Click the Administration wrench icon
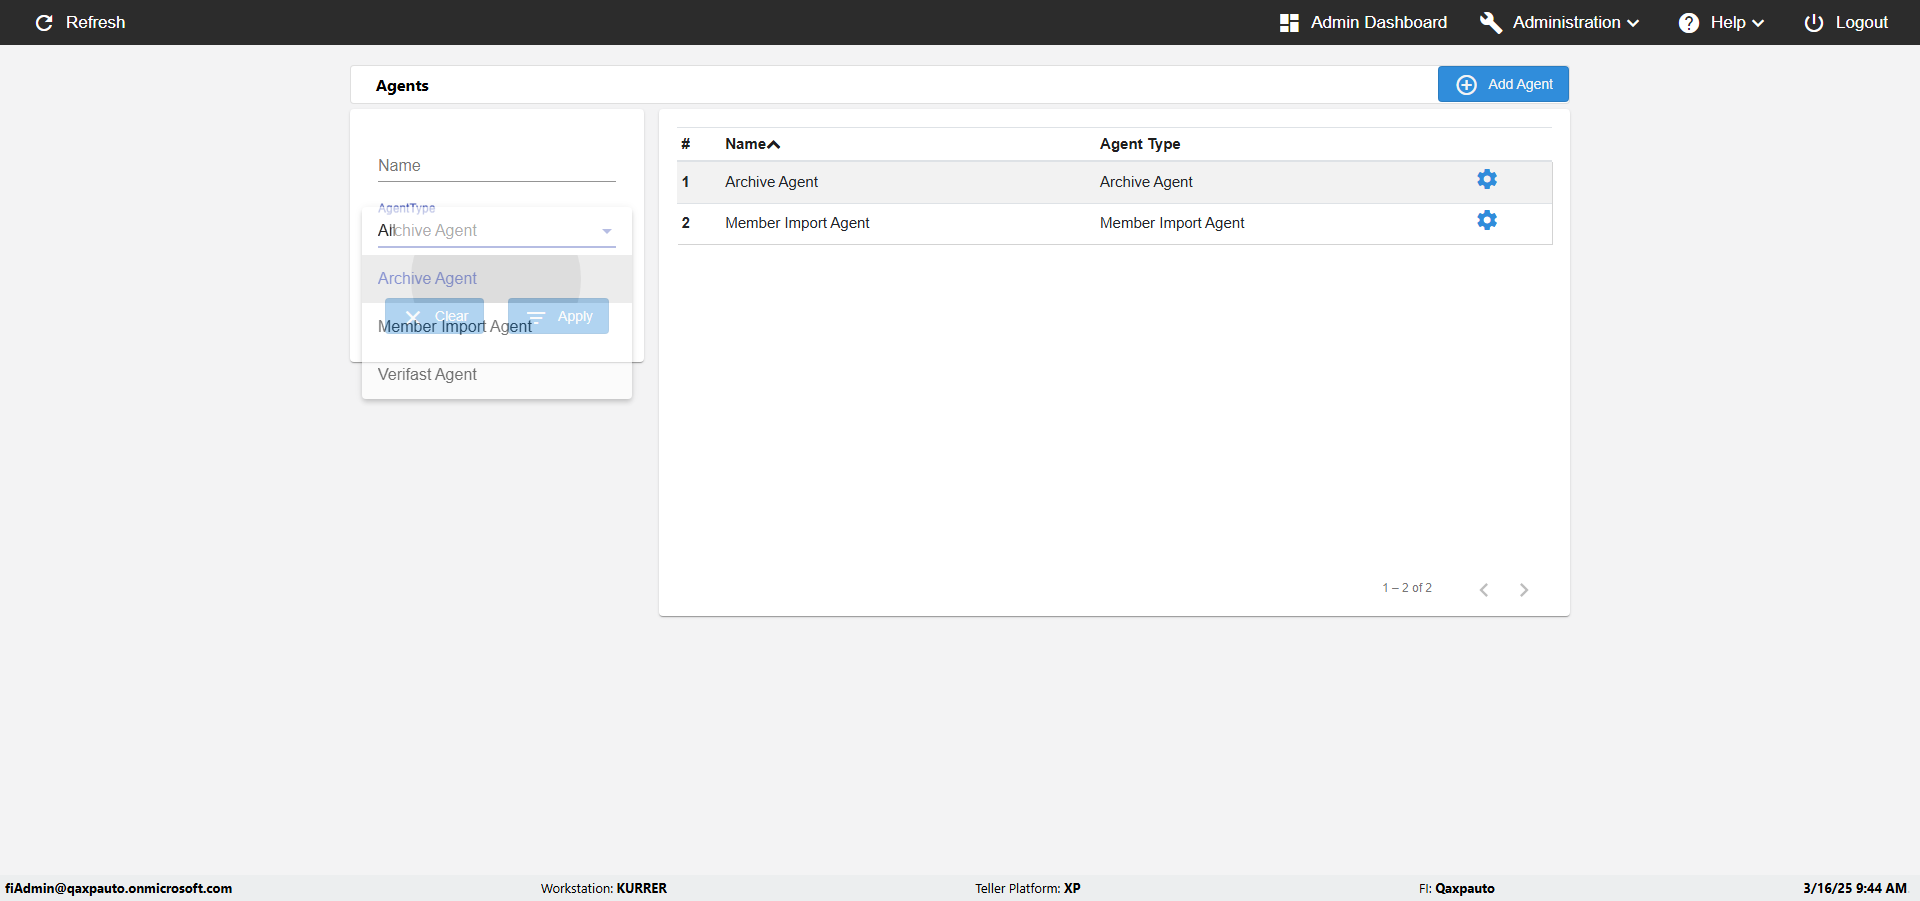Image resolution: width=1920 pixels, height=901 pixels. 1490,22
